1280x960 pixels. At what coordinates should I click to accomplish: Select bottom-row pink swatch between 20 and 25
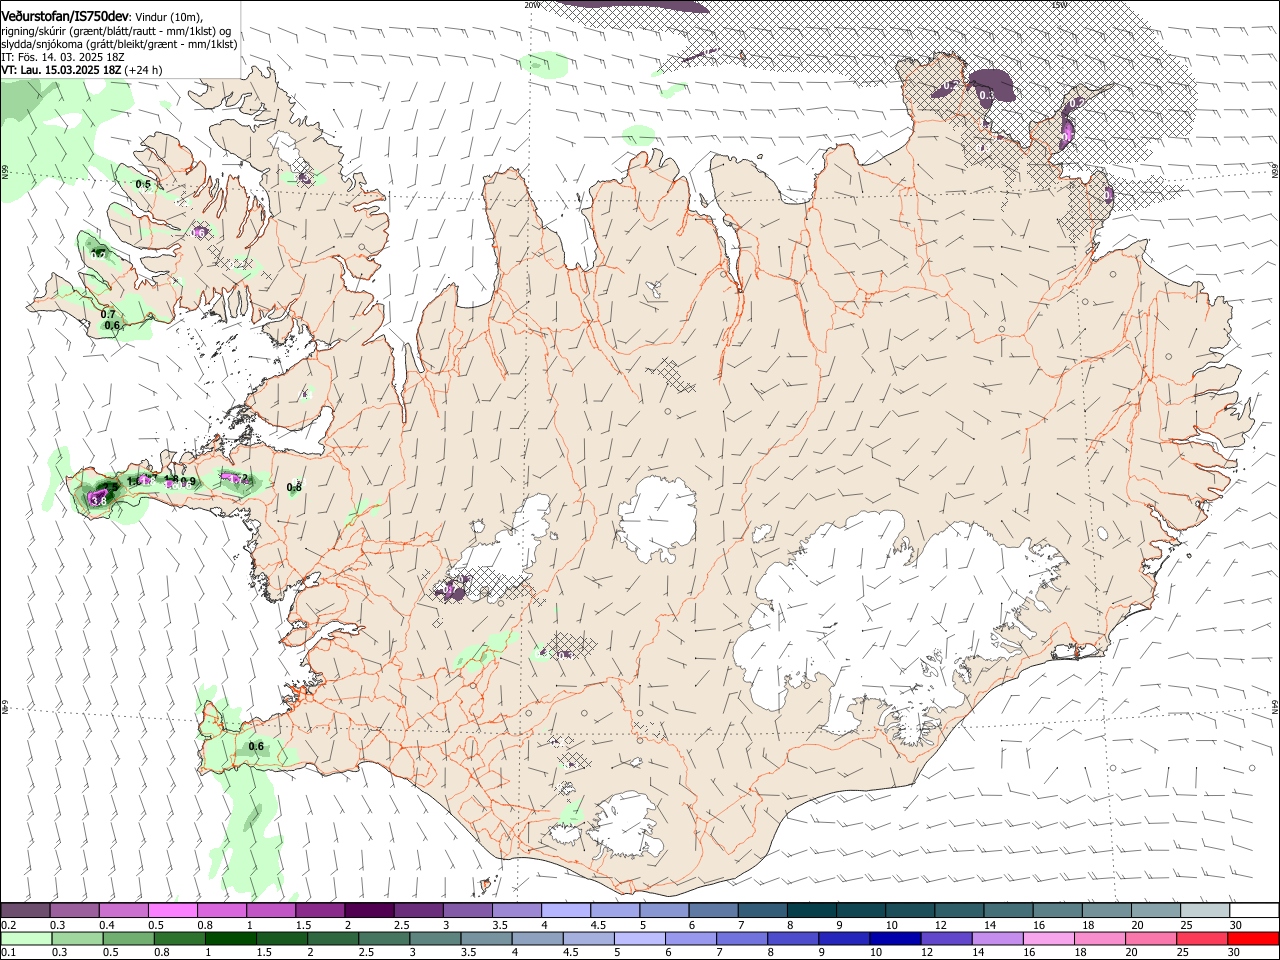[1150, 938]
